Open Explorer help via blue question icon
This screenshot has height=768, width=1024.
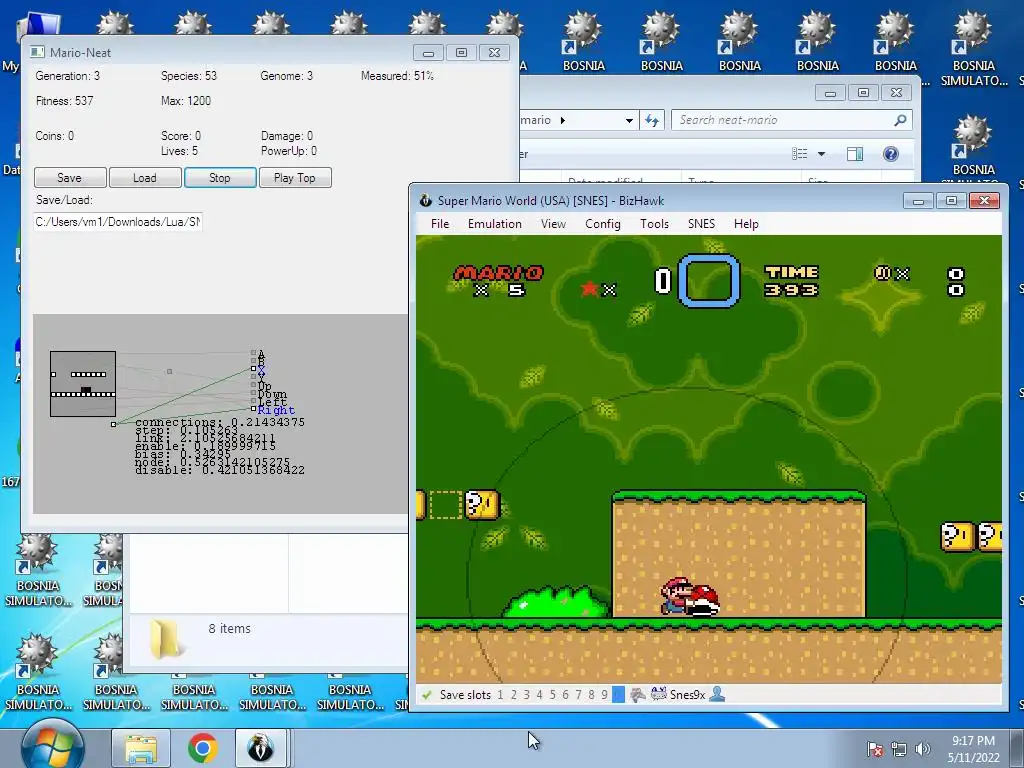click(x=890, y=154)
